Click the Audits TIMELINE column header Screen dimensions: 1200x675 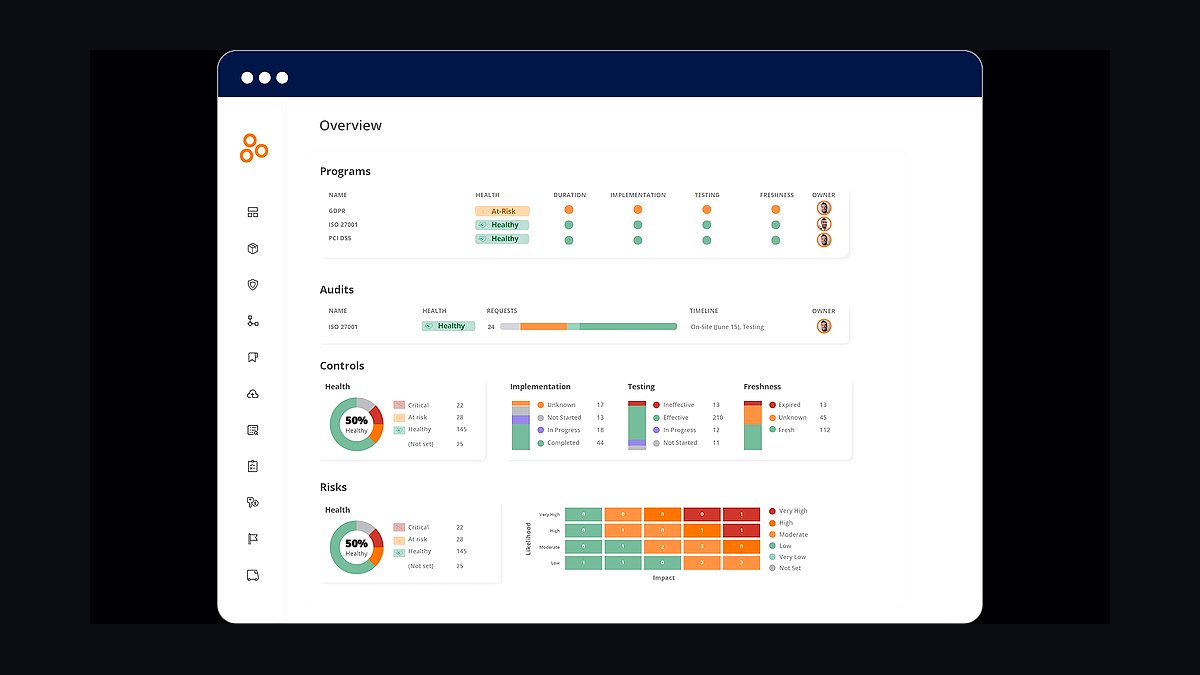[x=704, y=311]
